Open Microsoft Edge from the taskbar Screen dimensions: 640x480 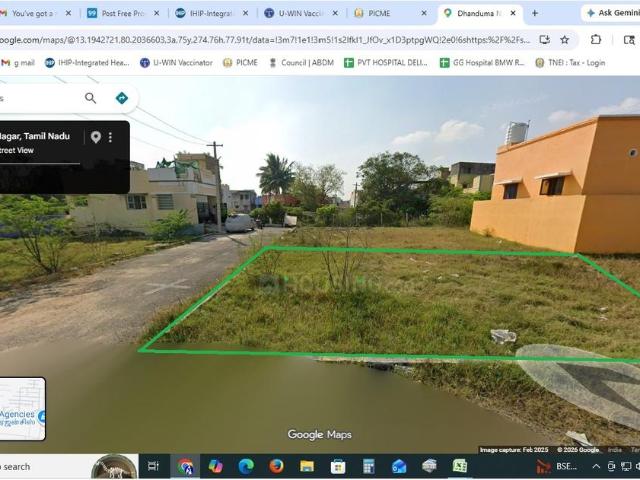[246, 466]
